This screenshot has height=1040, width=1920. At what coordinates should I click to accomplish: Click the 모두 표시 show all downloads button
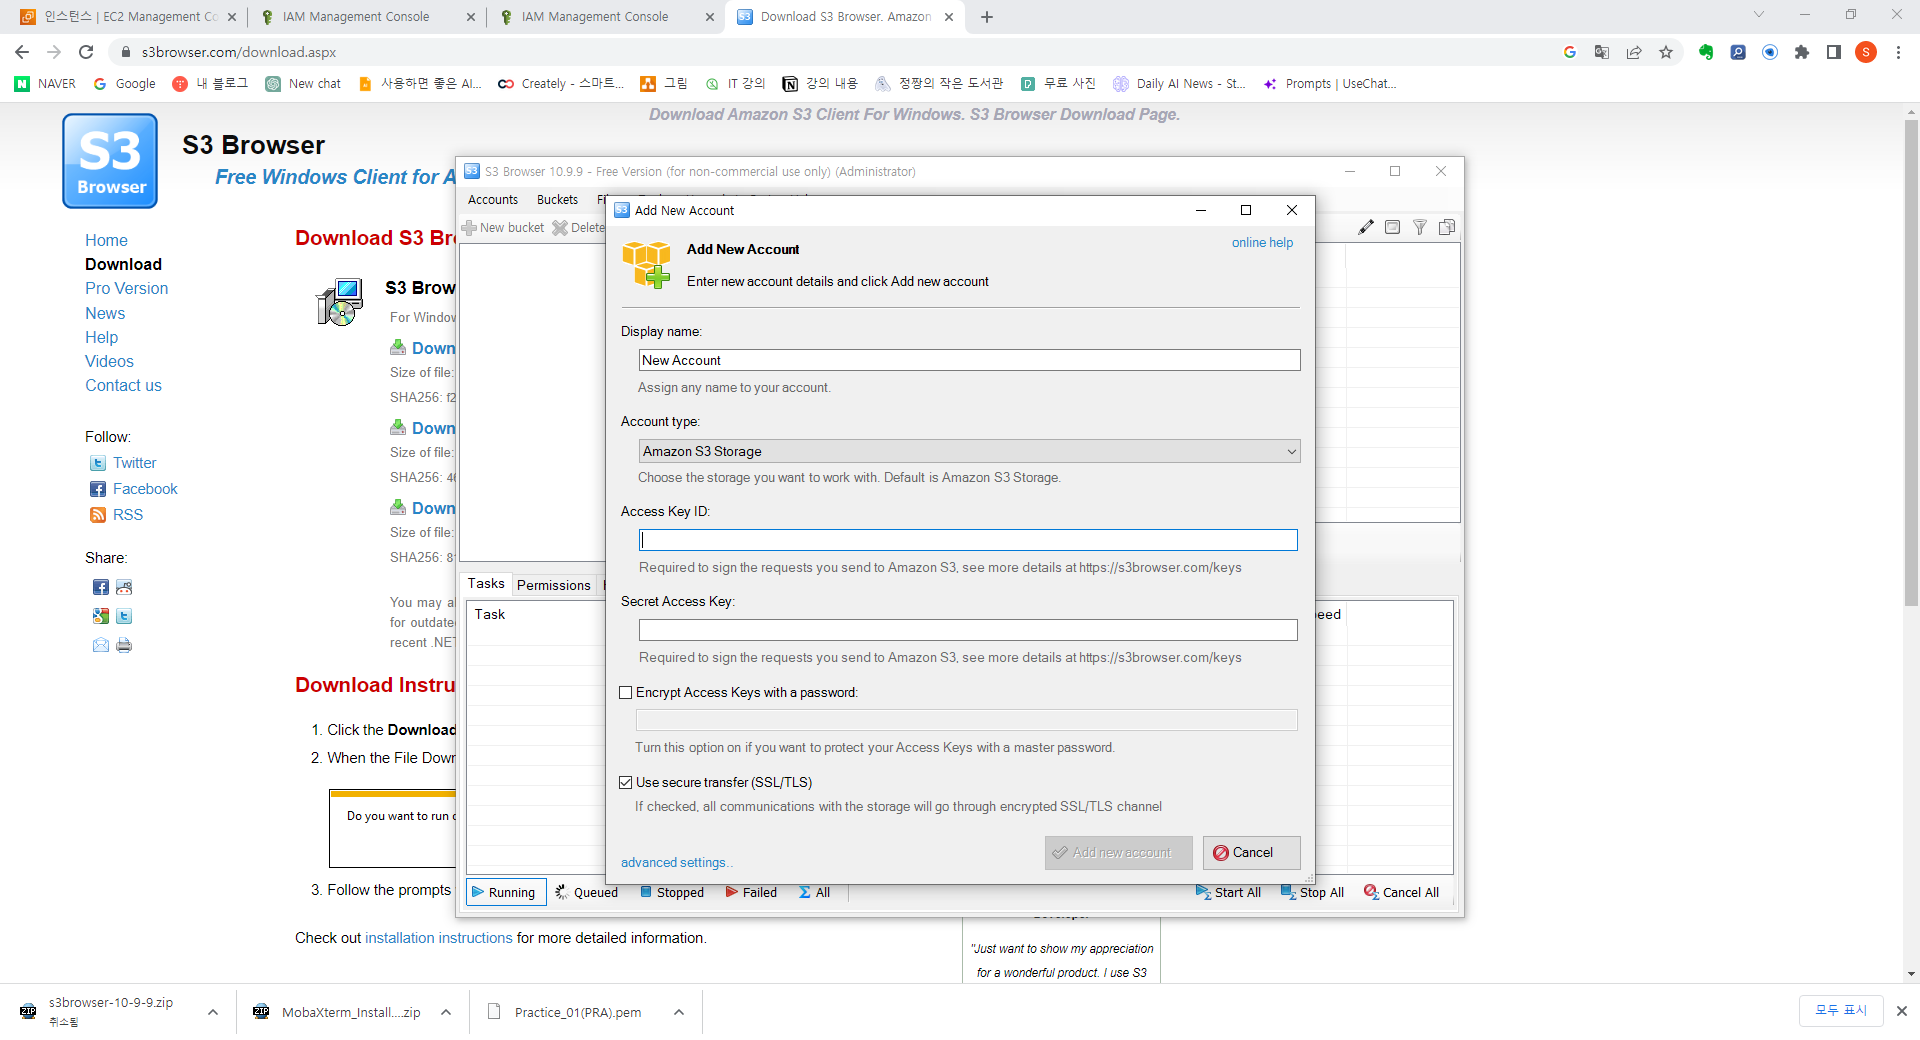1841,1011
